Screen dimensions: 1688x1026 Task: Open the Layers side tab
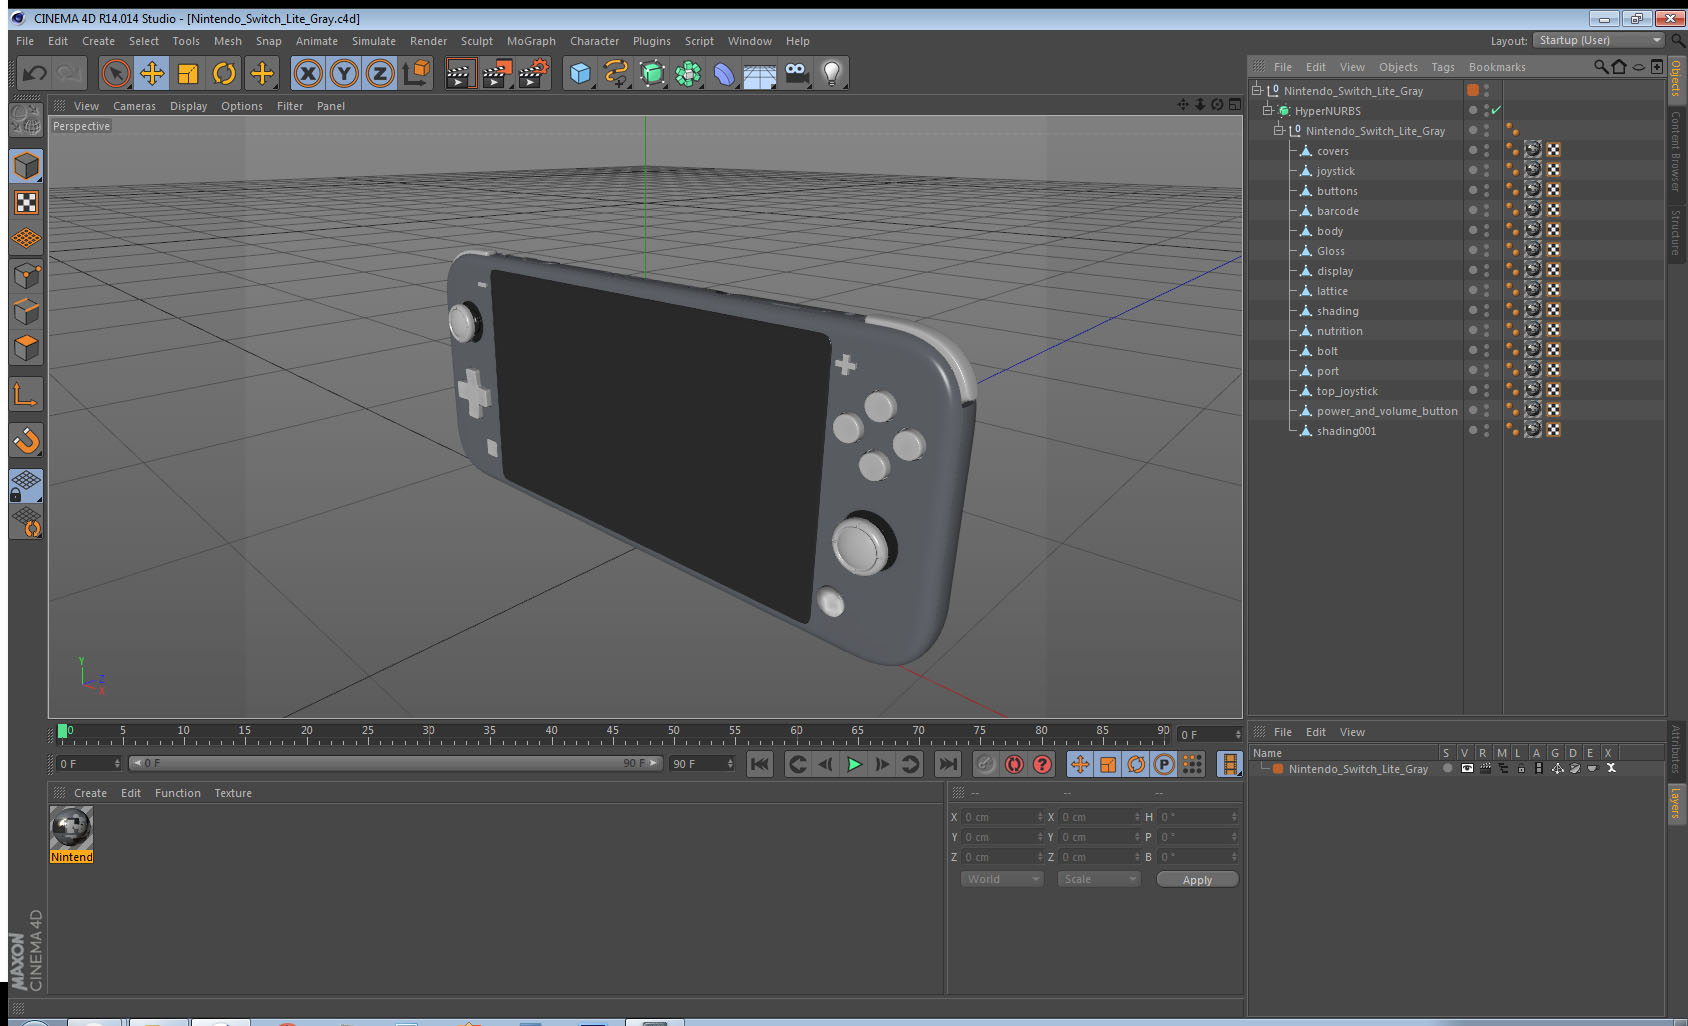pos(1676,803)
